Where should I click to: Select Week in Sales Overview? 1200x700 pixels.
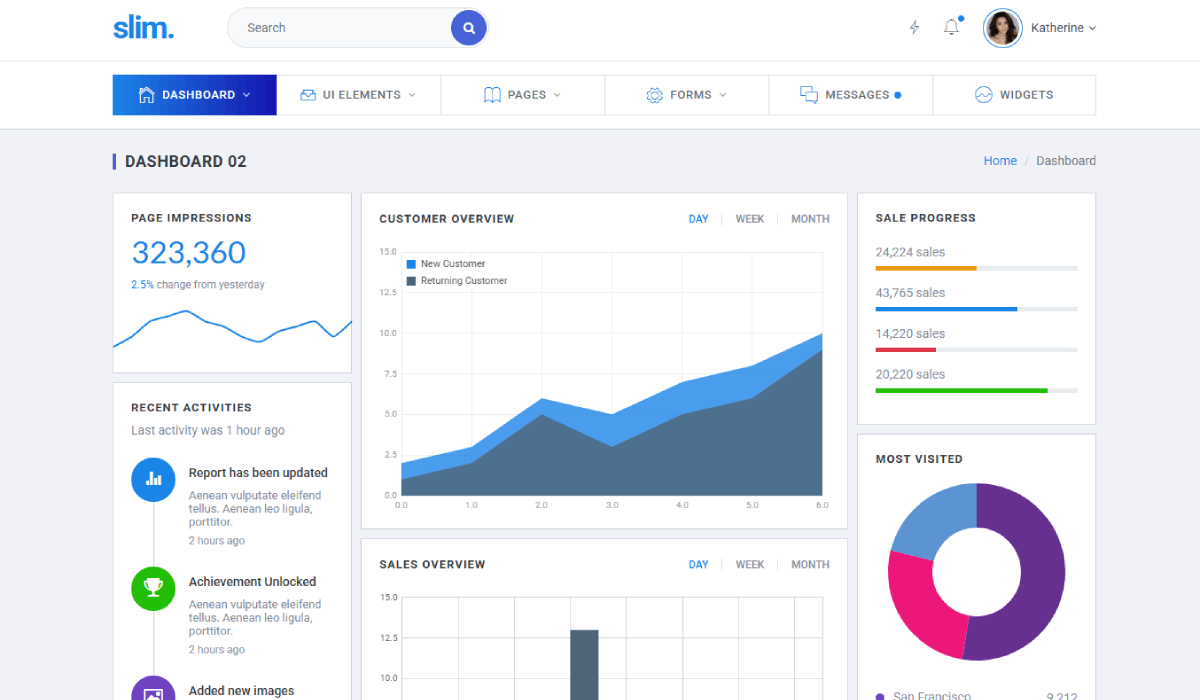[750, 565]
